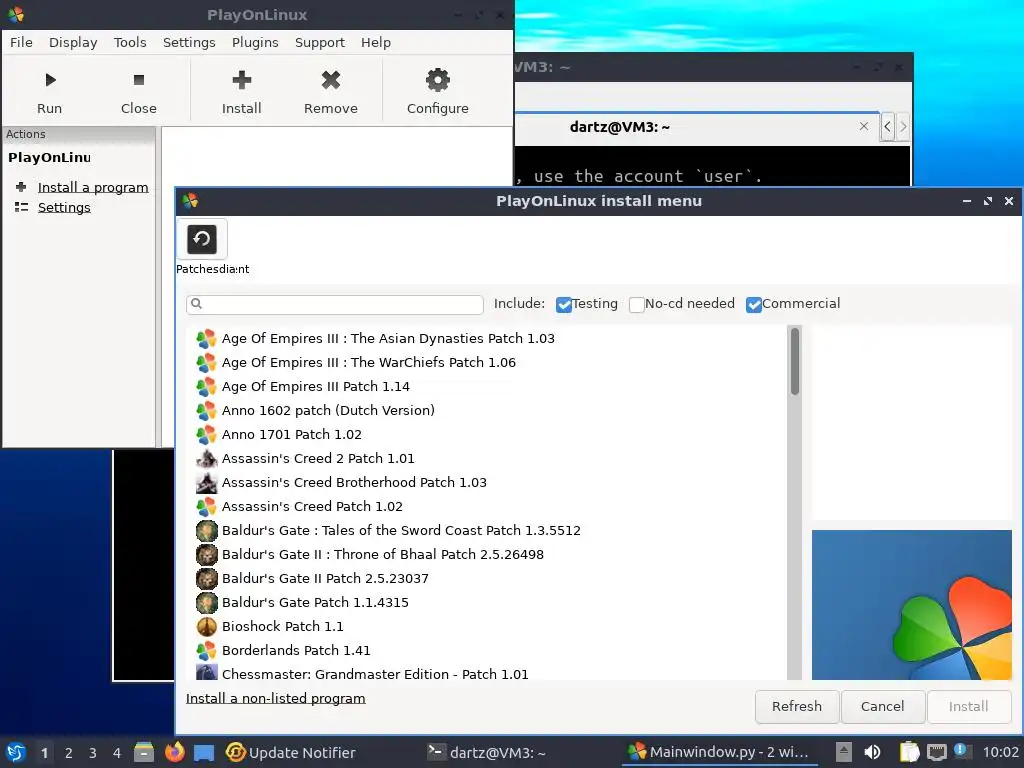Click the display monitor icon in system tray

tap(936, 752)
